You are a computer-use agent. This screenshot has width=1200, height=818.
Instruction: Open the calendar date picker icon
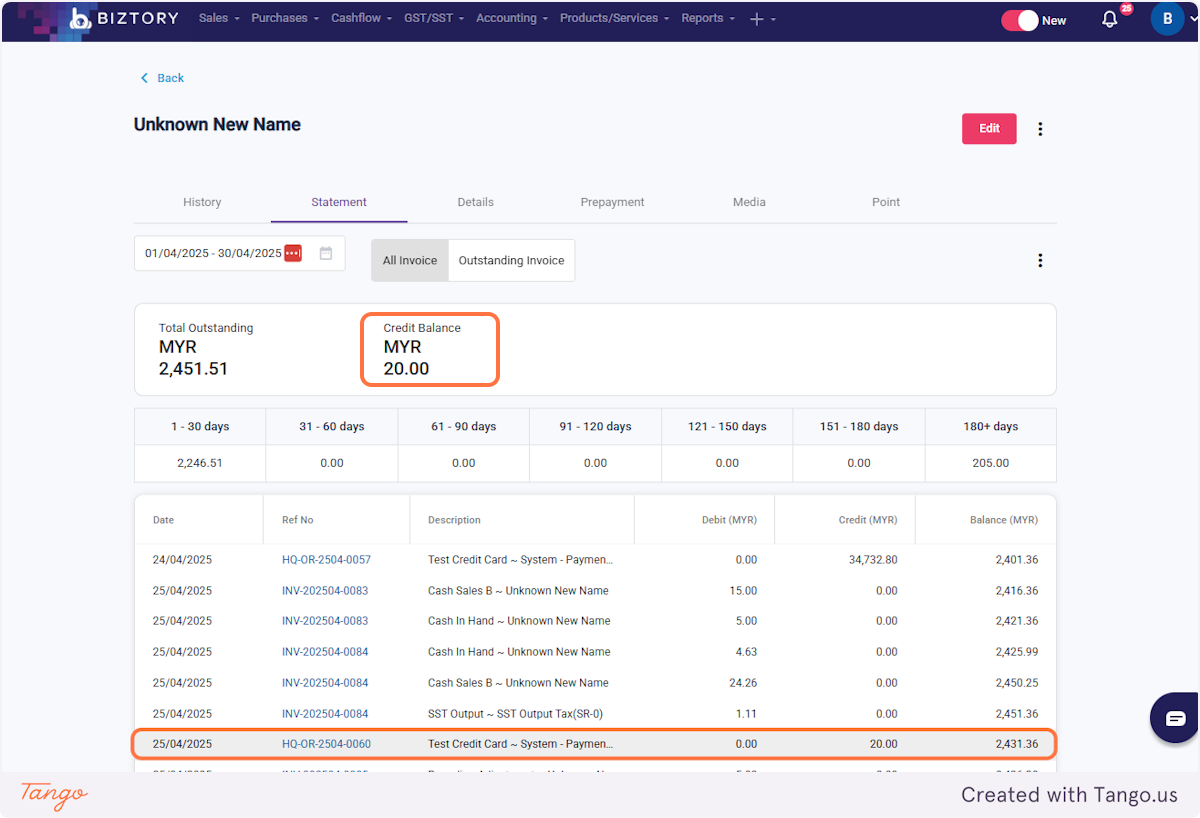click(326, 253)
